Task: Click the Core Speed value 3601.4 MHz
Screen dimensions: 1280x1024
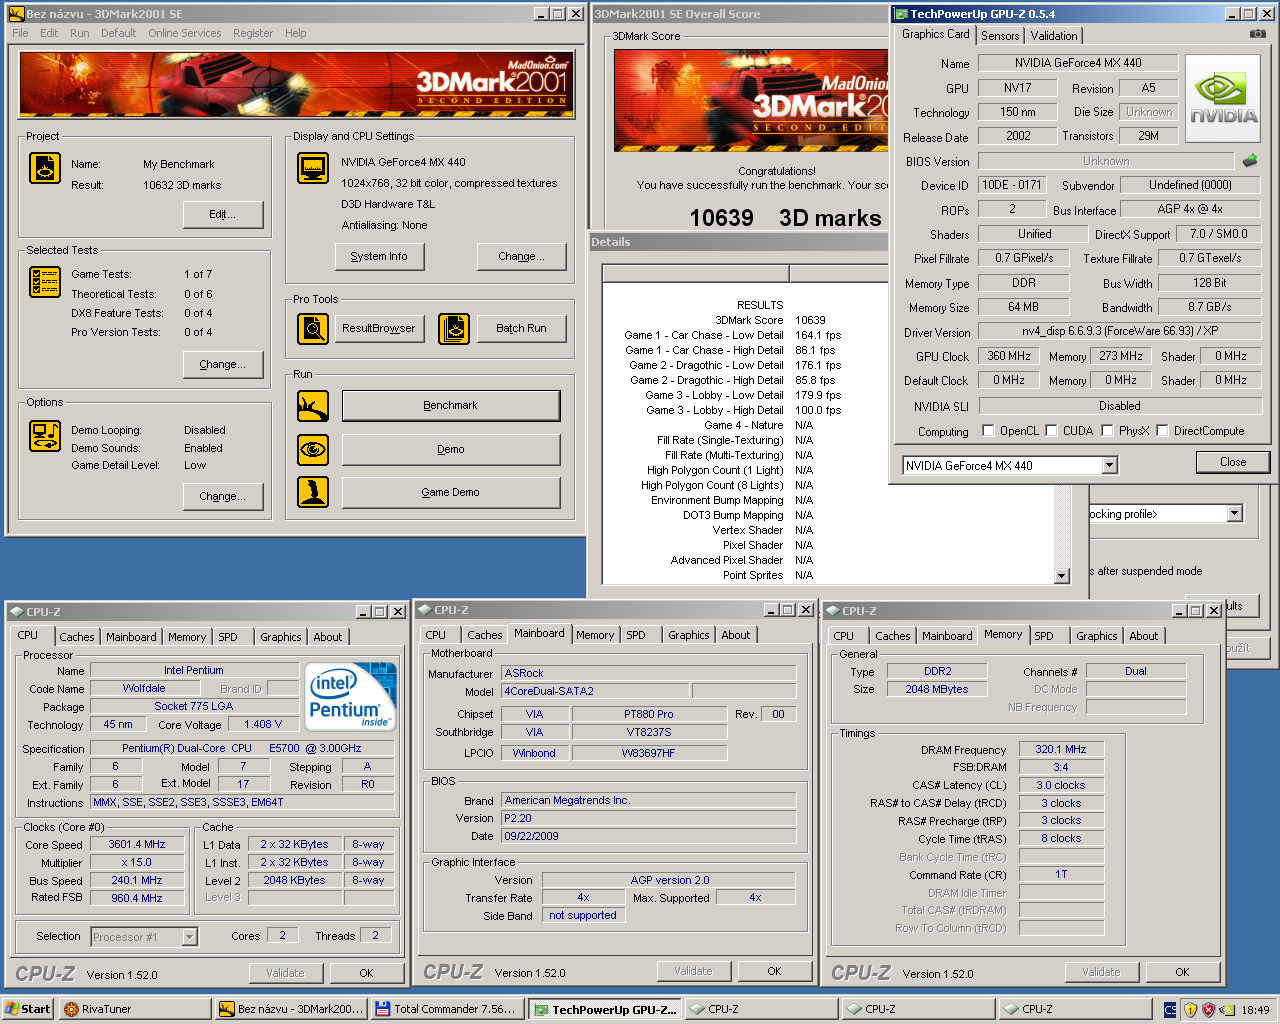Action: [x=137, y=845]
